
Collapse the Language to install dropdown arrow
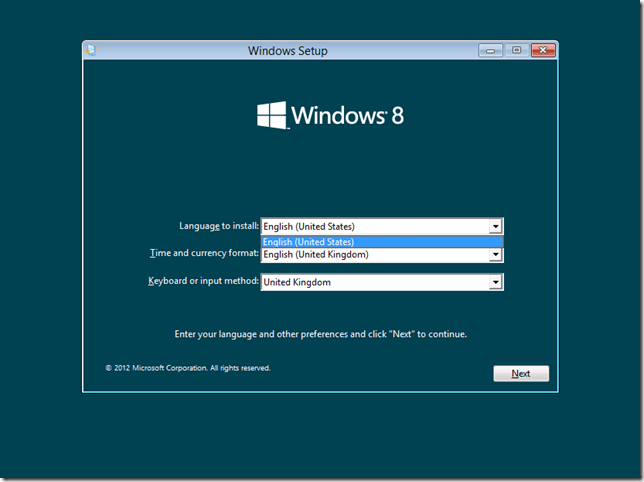click(495, 227)
